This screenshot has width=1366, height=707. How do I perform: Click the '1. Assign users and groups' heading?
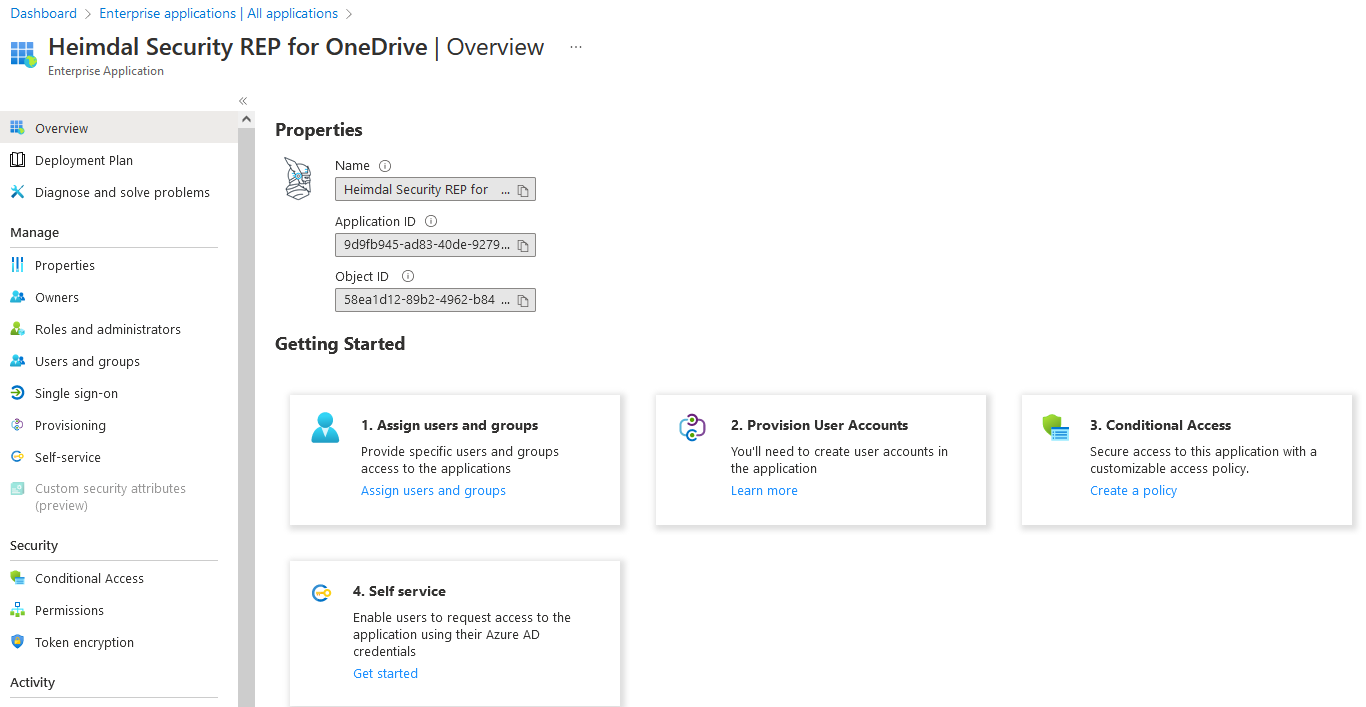pos(449,425)
